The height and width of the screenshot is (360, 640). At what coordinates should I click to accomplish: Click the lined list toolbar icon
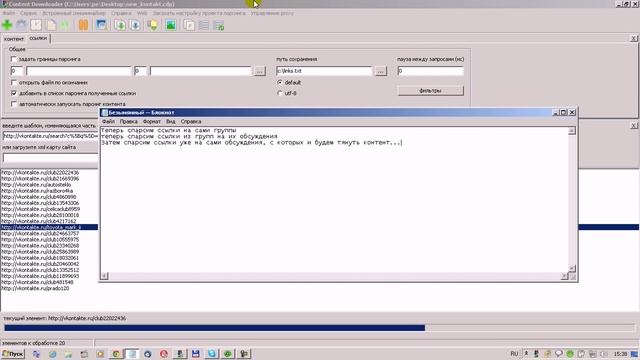pos(204,25)
